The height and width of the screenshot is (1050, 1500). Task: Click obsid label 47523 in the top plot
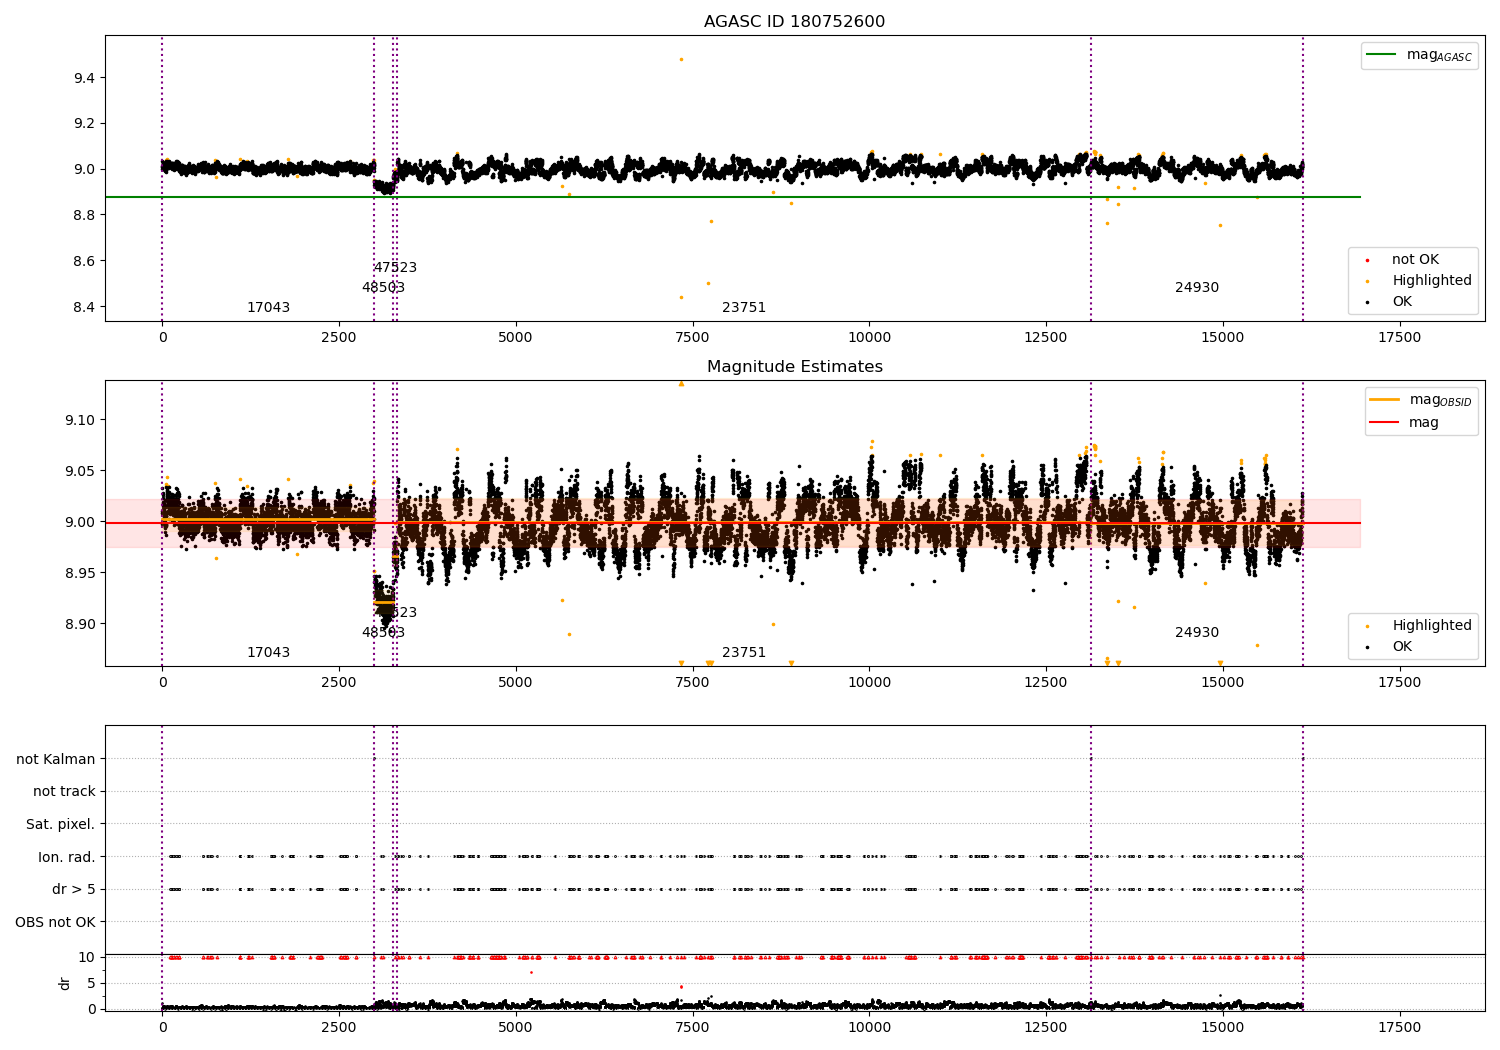[395, 267]
